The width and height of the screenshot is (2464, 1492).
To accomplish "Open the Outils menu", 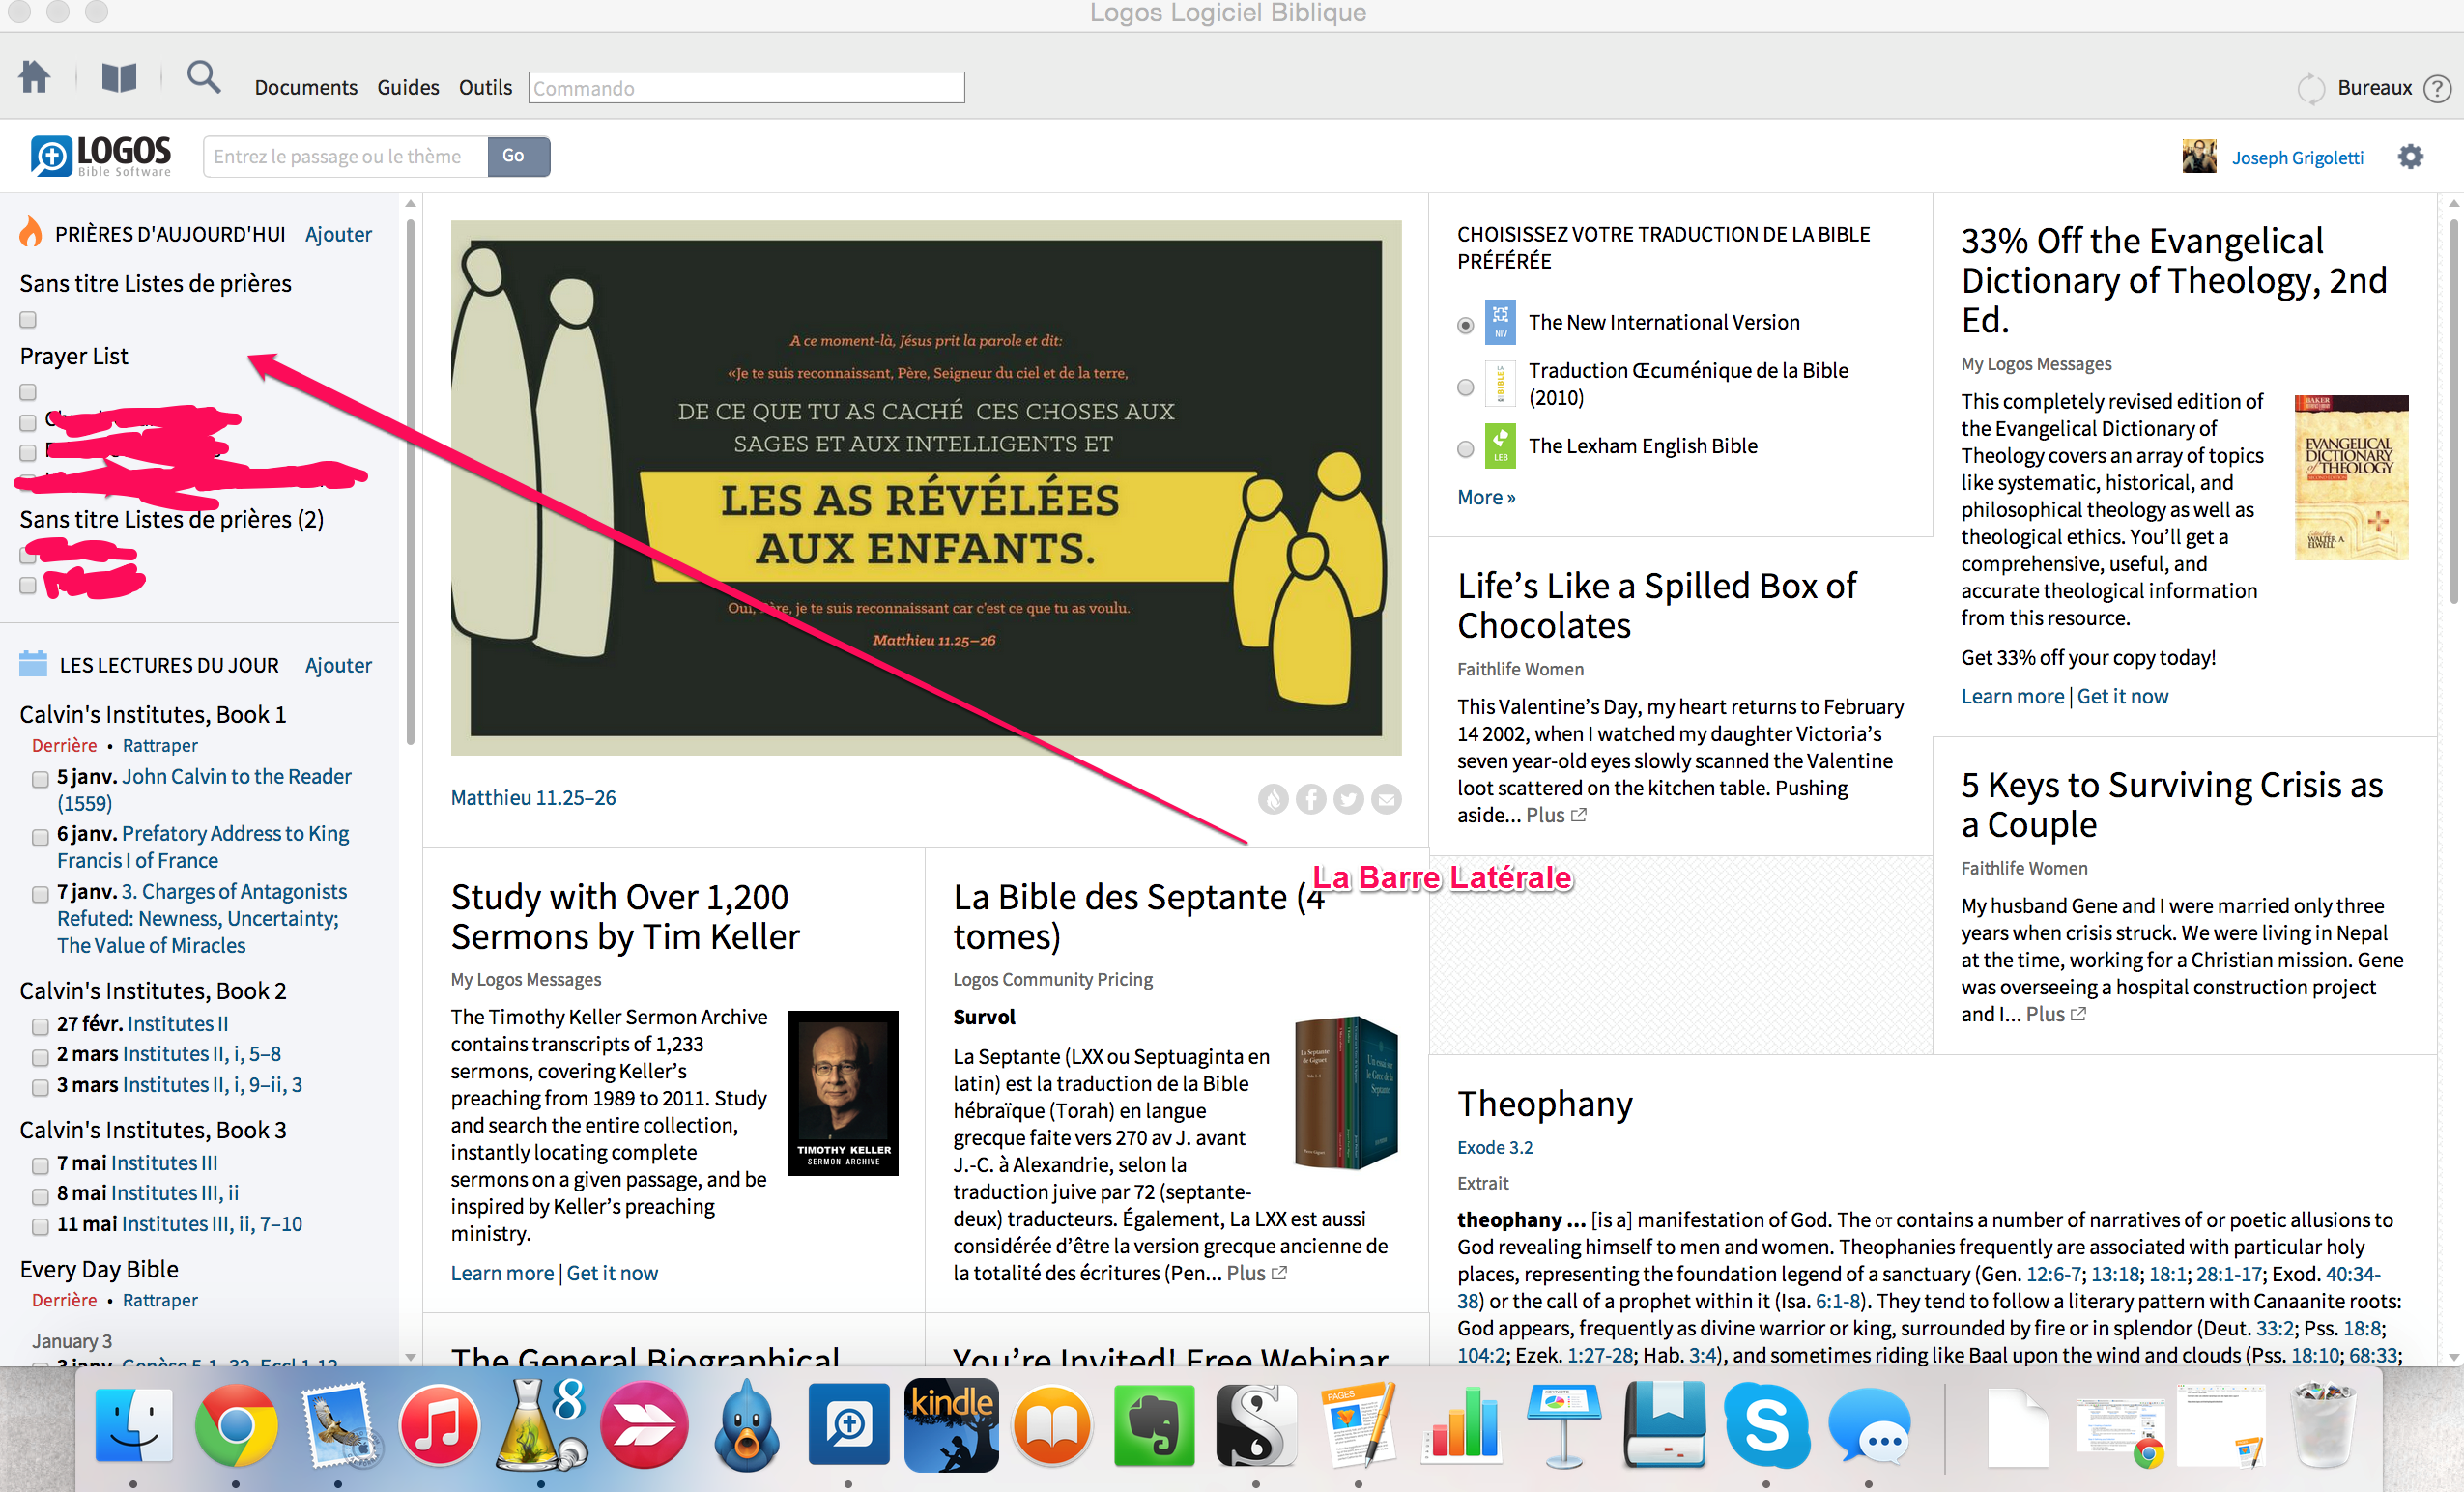I will (x=485, y=88).
